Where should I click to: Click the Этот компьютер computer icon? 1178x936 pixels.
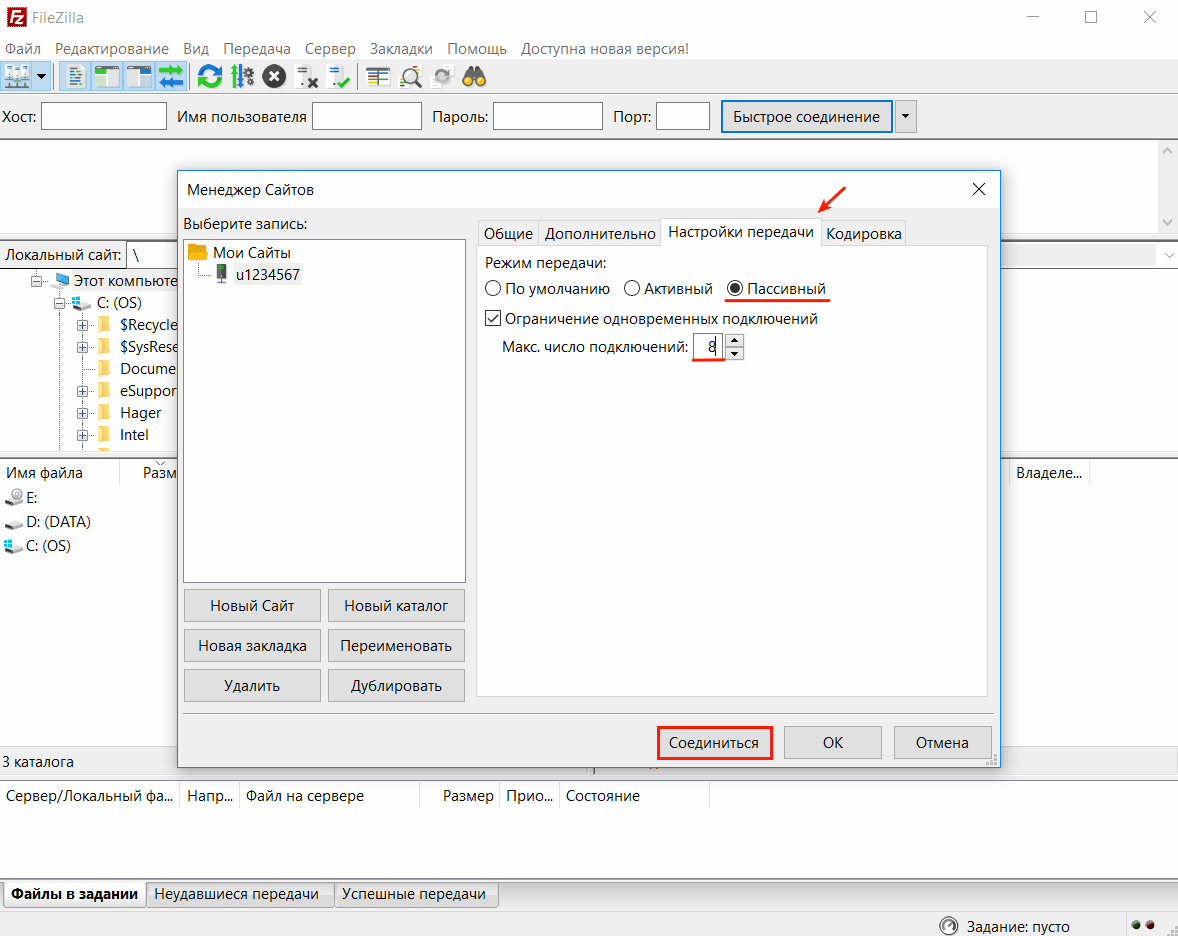[x=59, y=281]
